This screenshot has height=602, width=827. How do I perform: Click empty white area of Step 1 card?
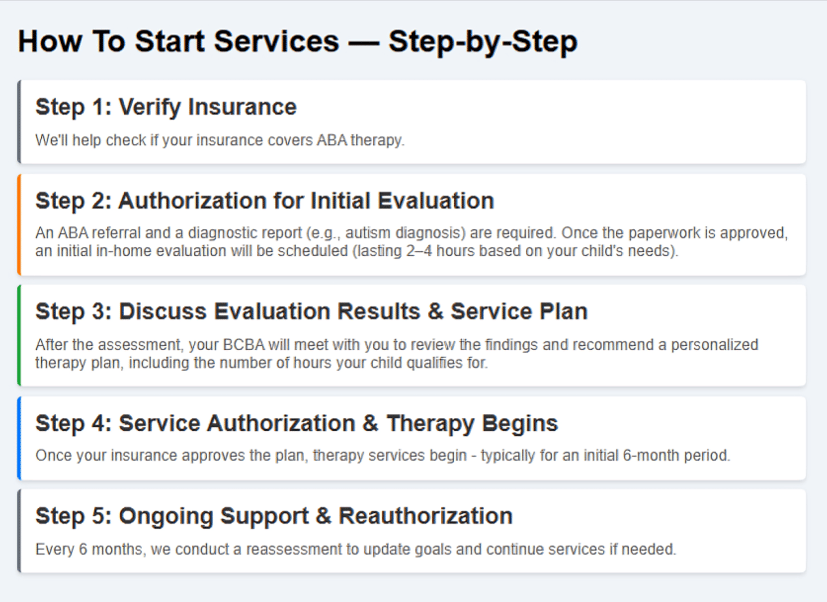point(607,122)
